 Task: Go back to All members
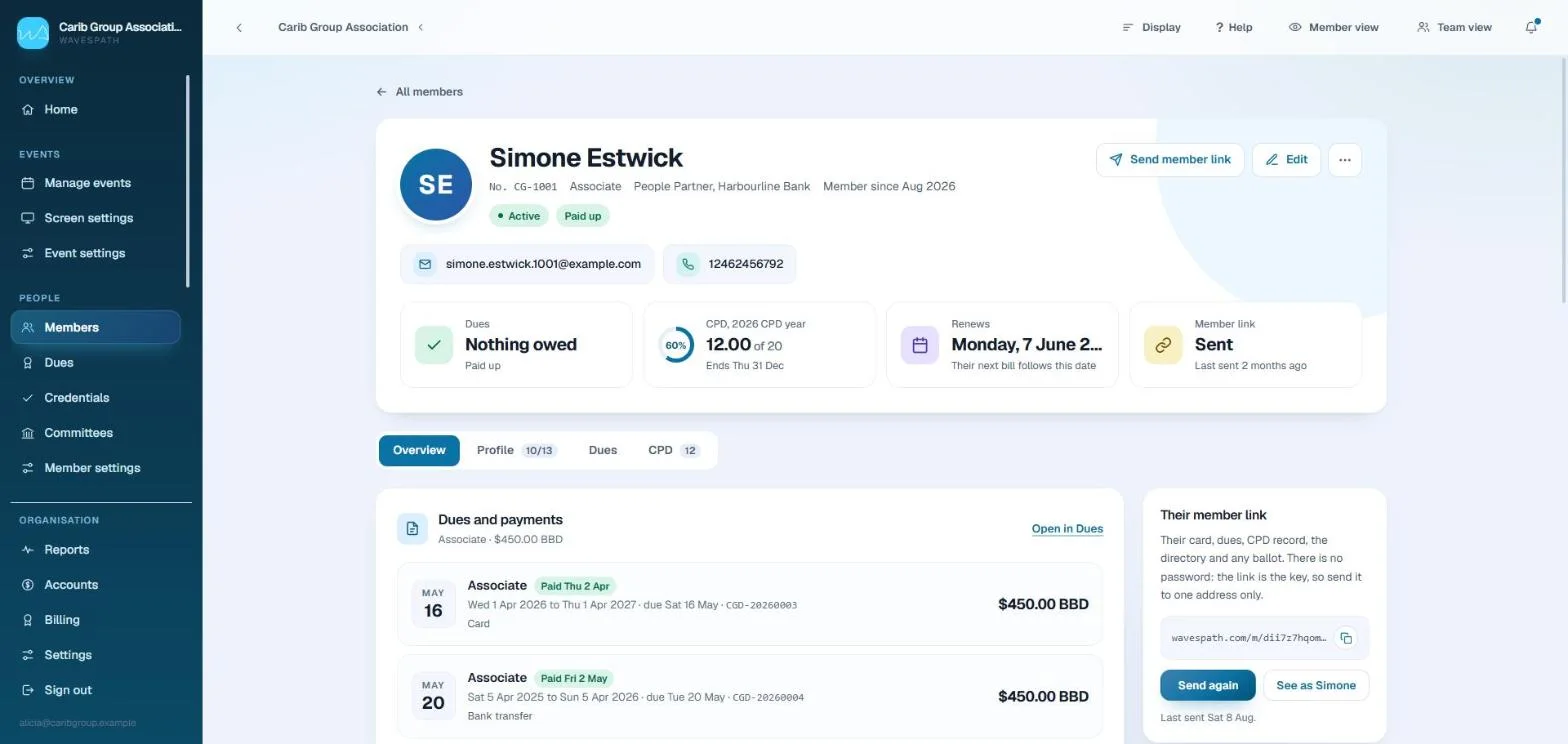[419, 92]
